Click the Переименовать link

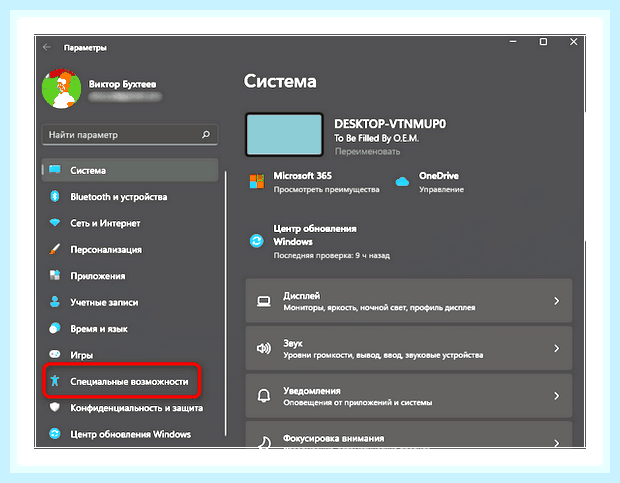pos(367,151)
